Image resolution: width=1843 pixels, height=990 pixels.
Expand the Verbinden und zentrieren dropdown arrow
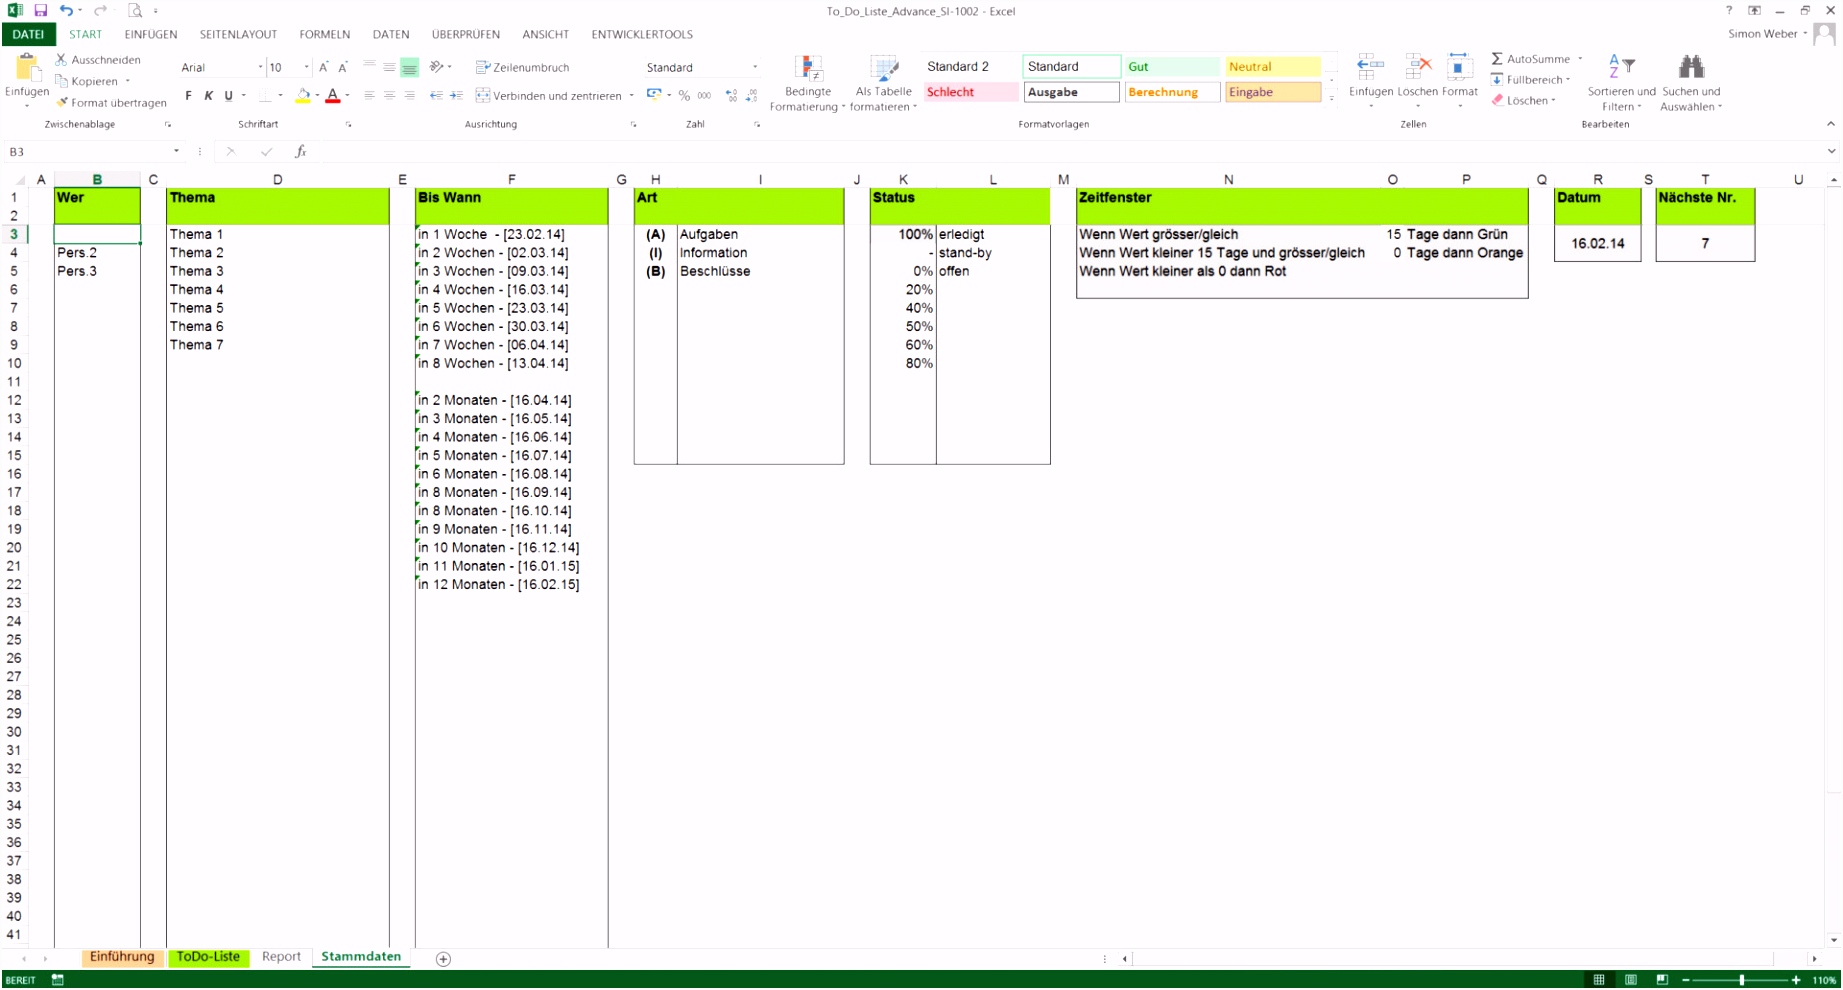tap(631, 96)
